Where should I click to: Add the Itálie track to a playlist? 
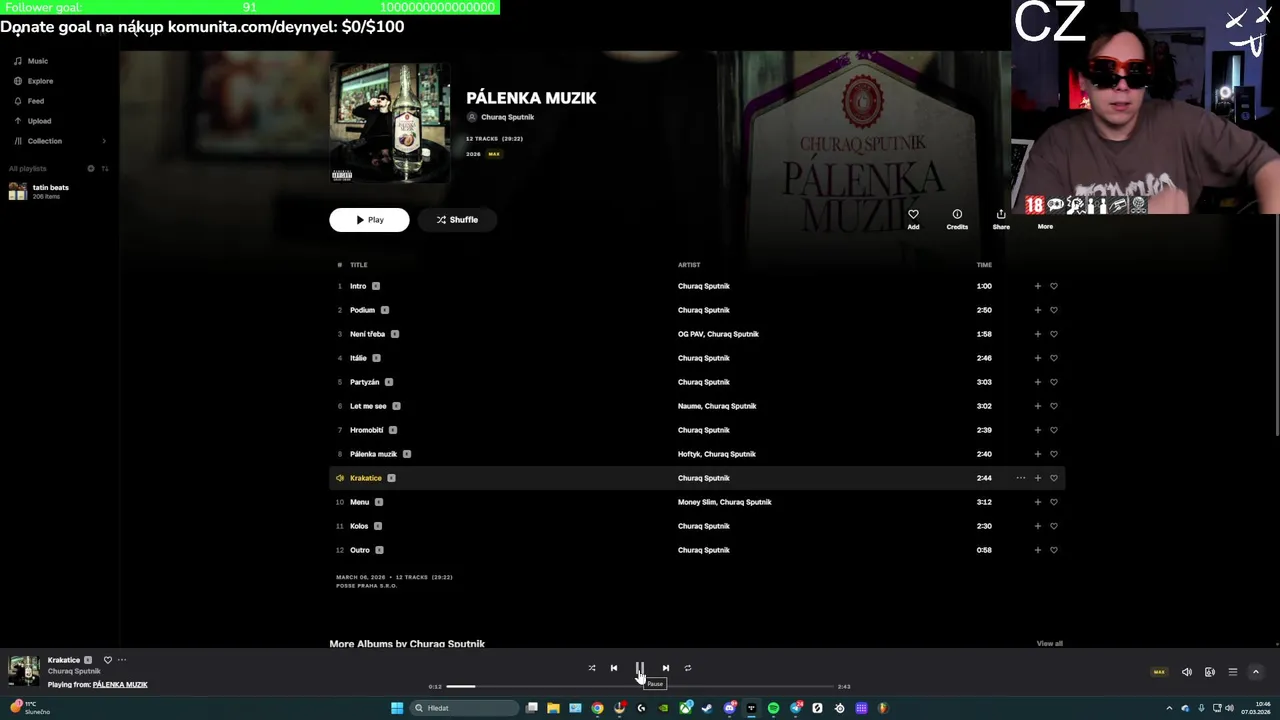(x=1037, y=358)
